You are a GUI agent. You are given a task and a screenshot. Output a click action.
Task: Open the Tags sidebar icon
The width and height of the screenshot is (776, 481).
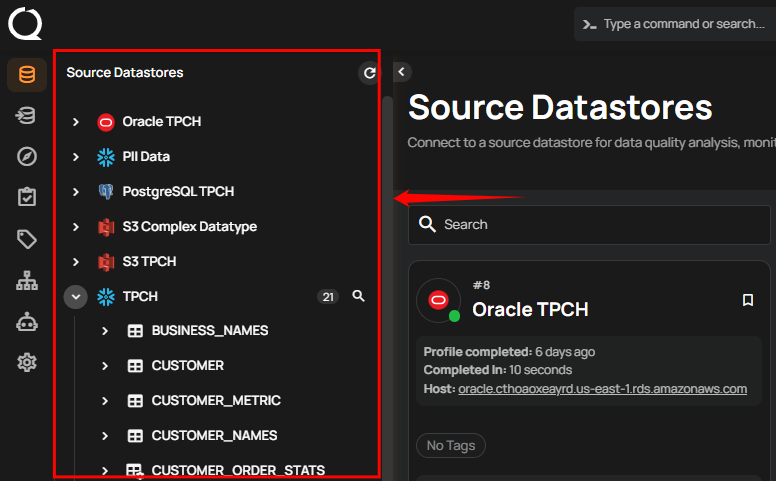point(27,239)
